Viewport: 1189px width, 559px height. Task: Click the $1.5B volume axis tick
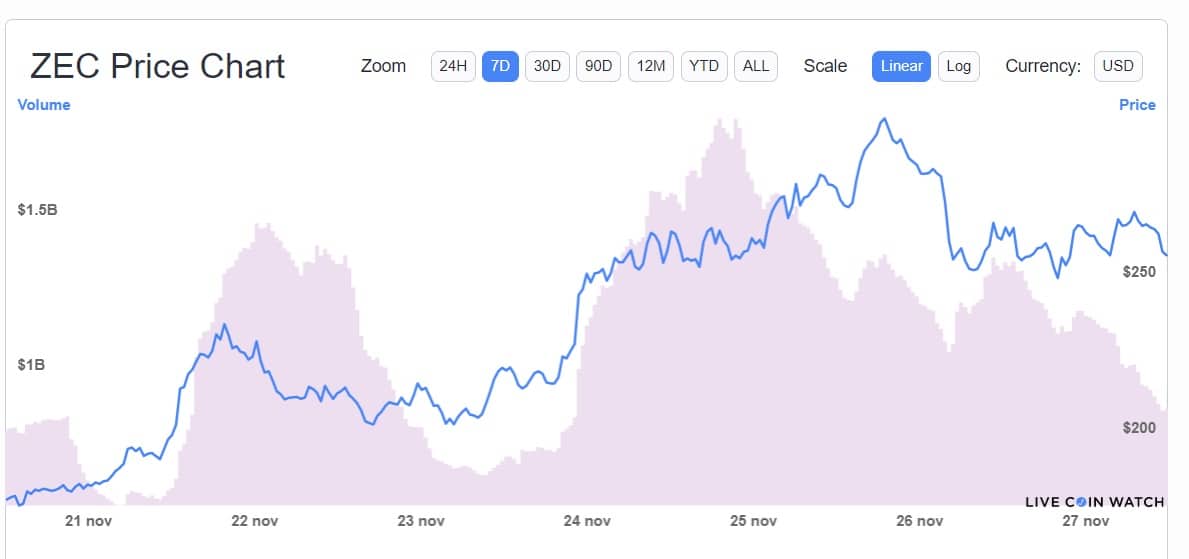pyautogui.click(x=37, y=210)
